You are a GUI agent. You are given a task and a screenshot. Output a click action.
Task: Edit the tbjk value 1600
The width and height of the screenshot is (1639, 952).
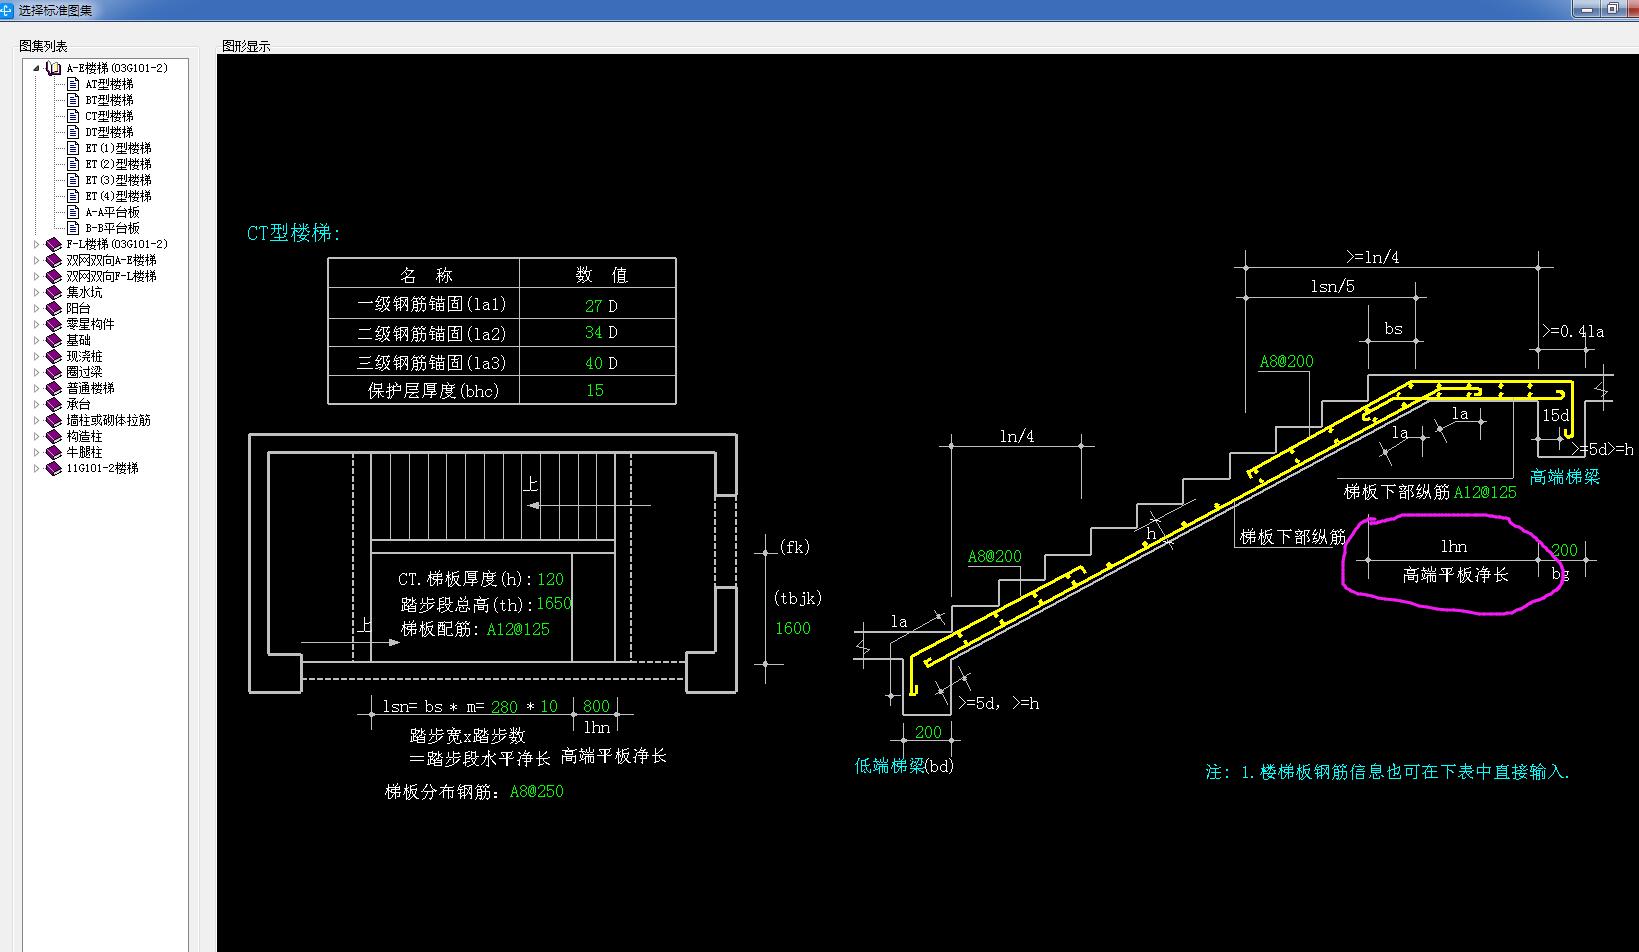pos(793,628)
